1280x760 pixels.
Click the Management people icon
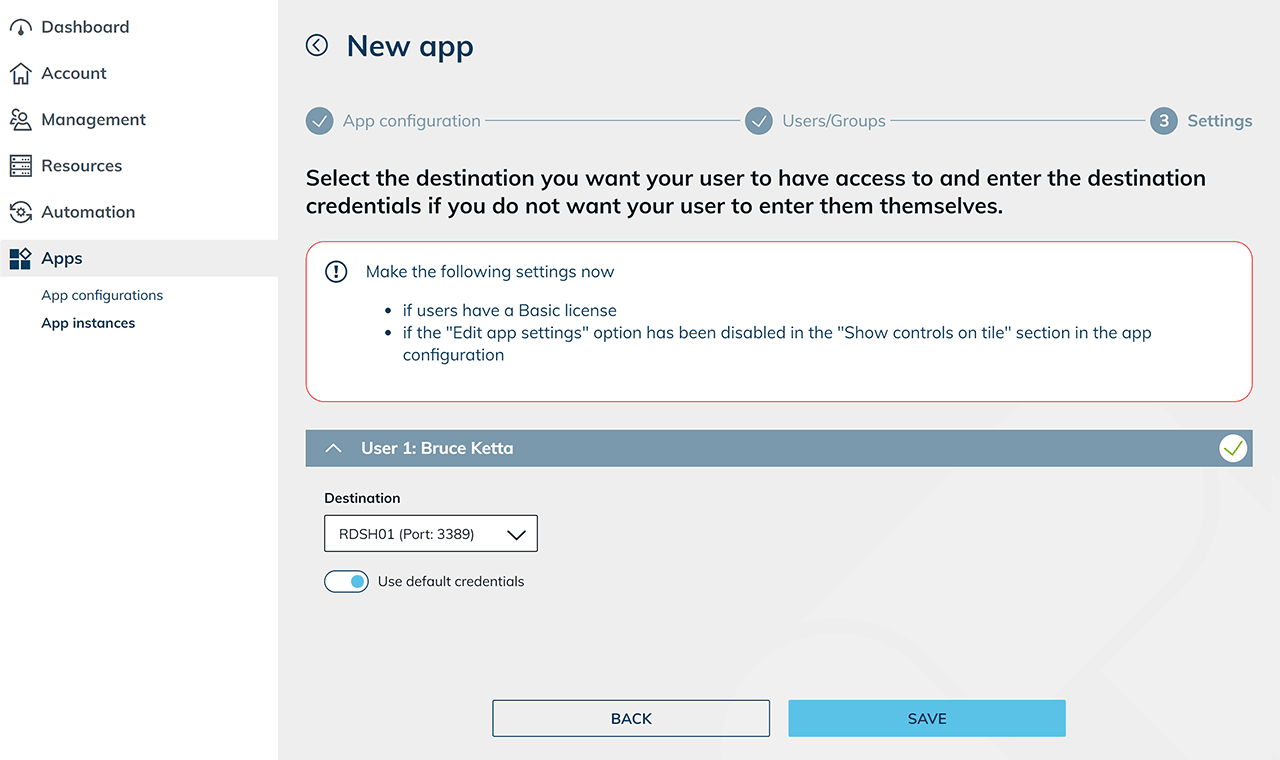click(x=20, y=120)
